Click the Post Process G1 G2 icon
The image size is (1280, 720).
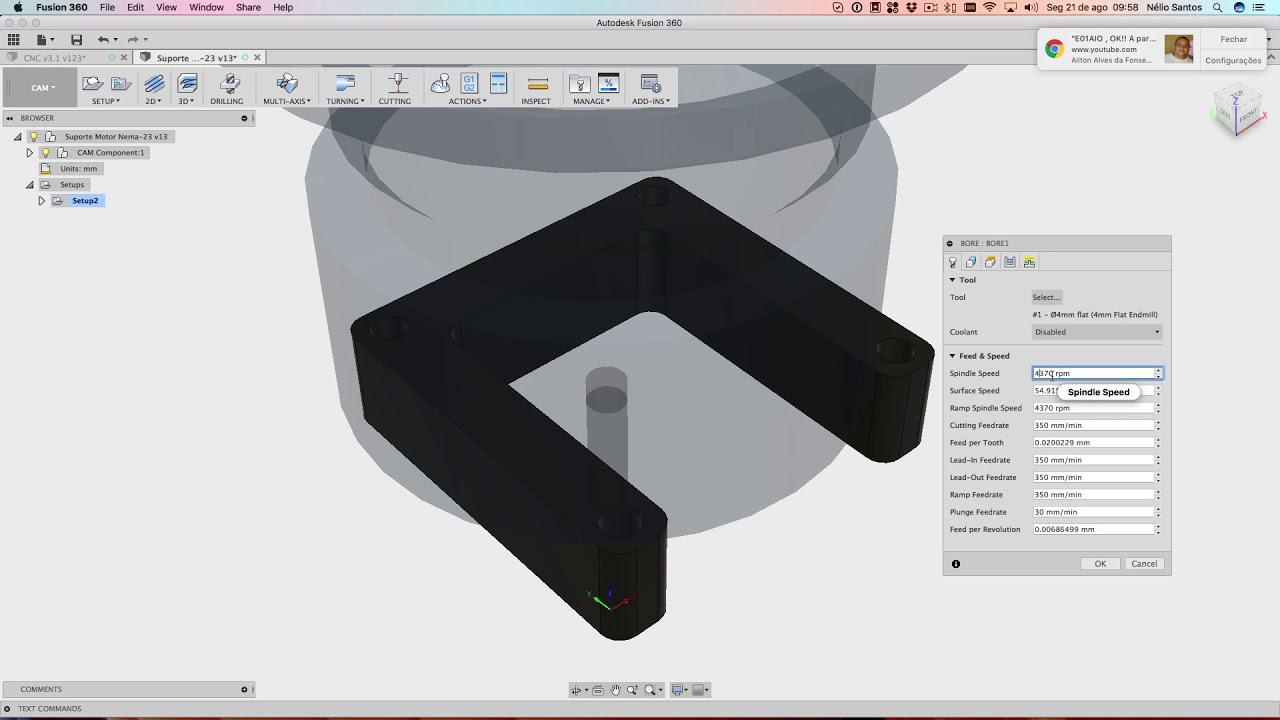pyautogui.click(x=469, y=84)
